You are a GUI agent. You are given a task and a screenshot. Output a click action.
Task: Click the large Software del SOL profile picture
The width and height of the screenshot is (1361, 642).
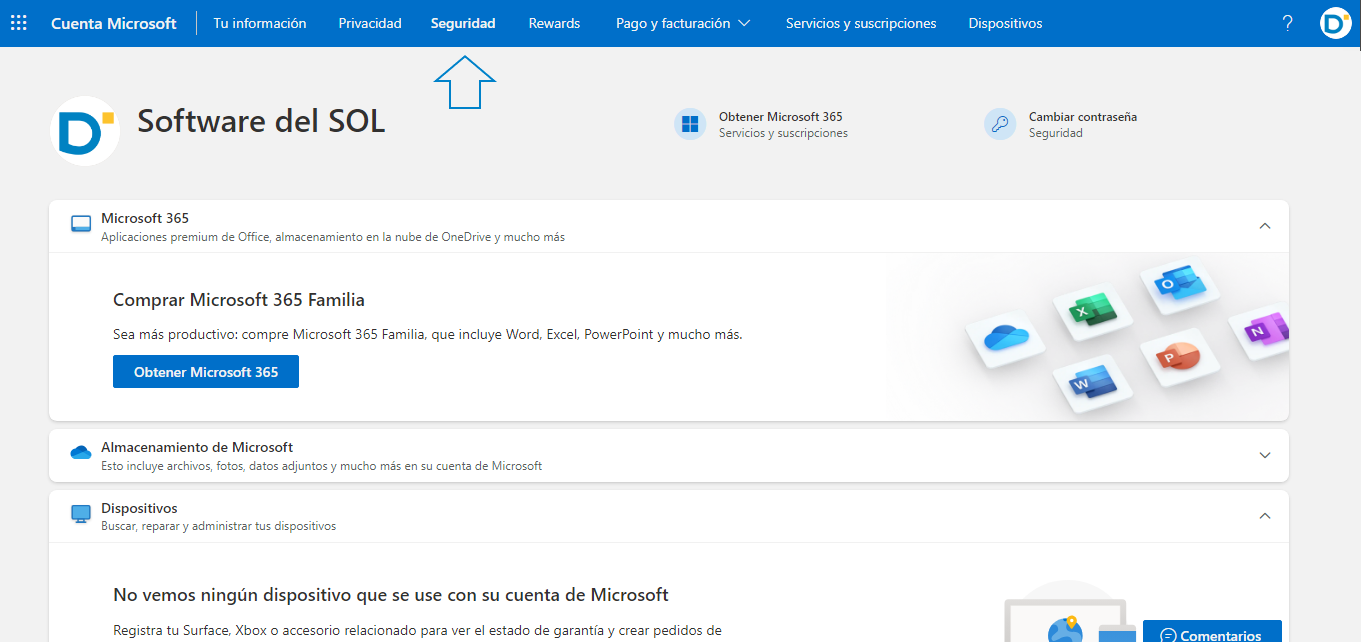pyautogui.click(x=85, y=130)
